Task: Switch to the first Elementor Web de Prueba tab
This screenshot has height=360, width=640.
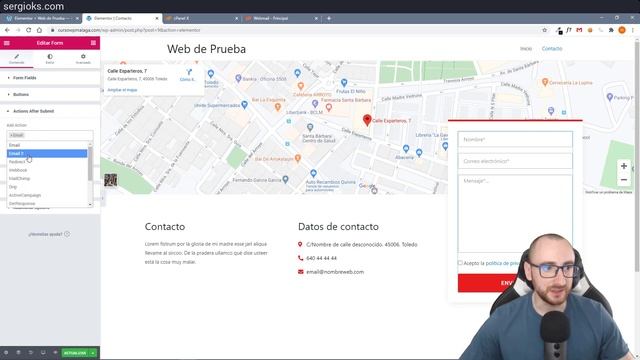Action: click(41, 18)
